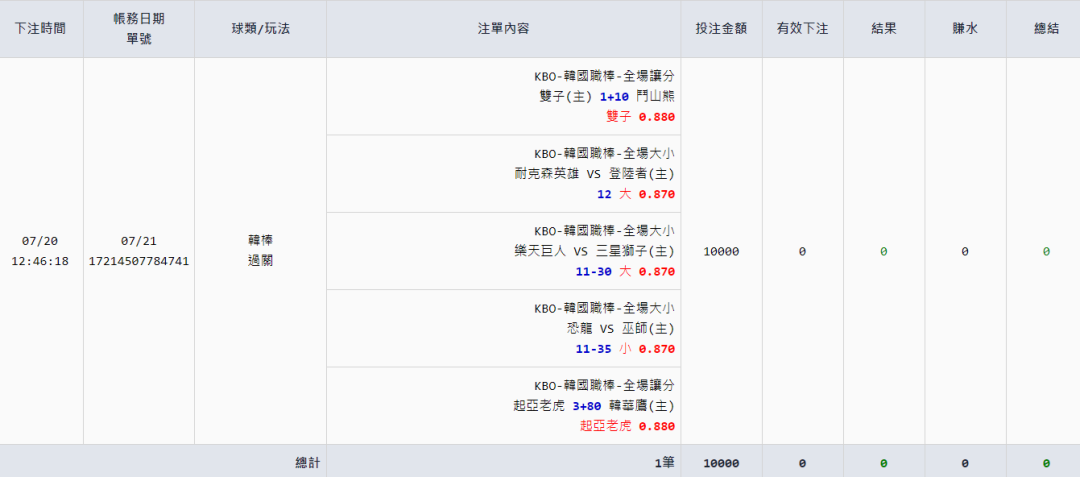1080x477 pixels.
Task: Click the 注單內容 column header
Action: point(503,29)
